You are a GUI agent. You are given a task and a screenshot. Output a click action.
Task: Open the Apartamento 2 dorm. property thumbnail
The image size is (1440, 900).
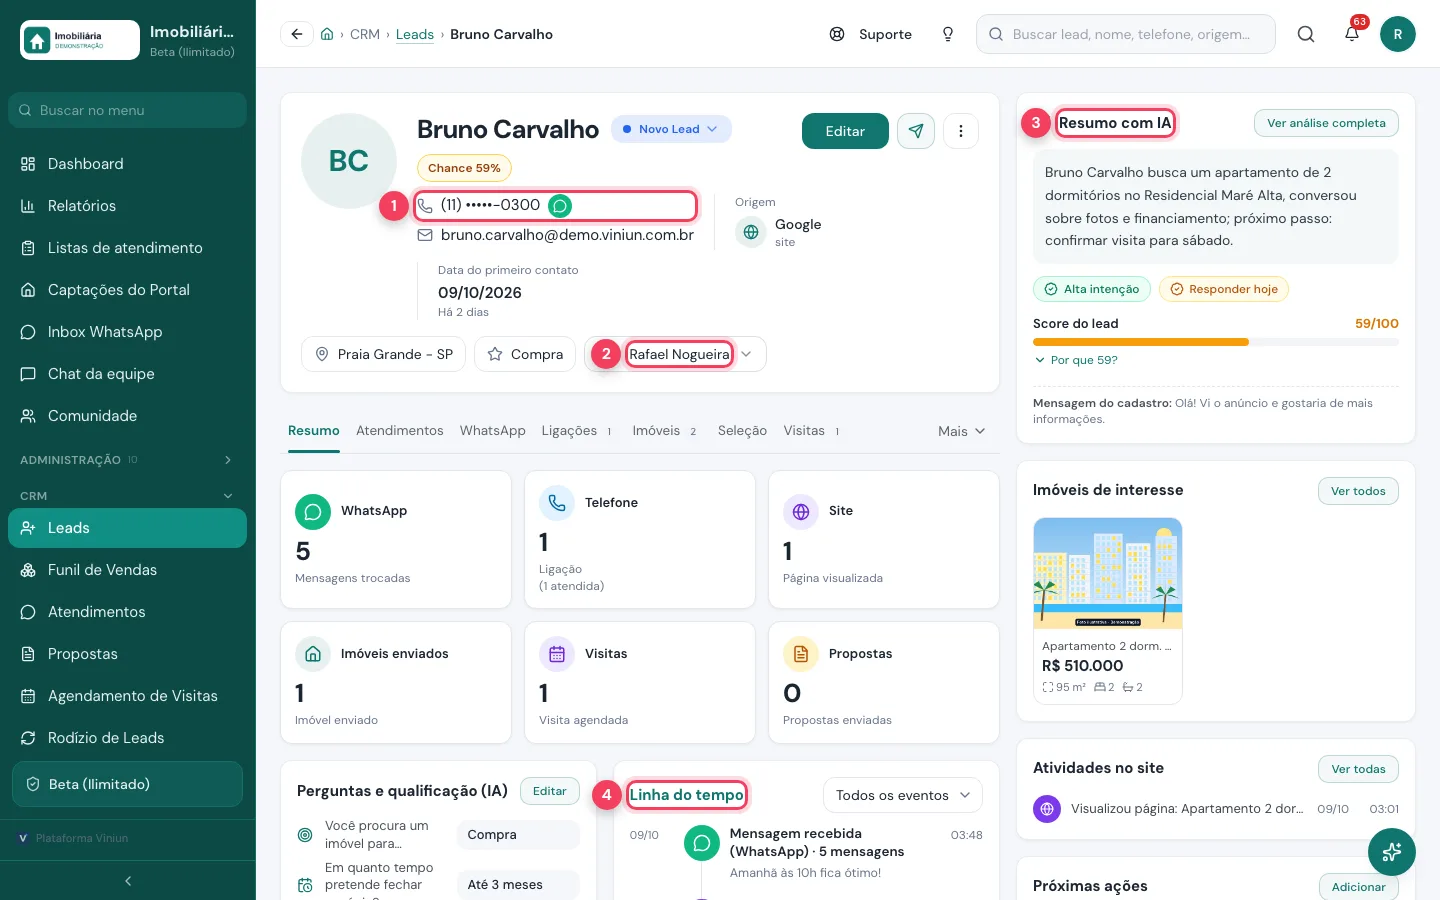point(1108,573)
